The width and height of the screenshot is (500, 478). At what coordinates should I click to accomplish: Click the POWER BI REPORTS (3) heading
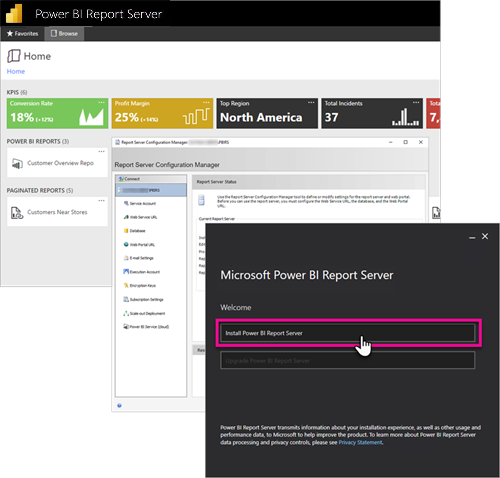click(x=38, y=141)
